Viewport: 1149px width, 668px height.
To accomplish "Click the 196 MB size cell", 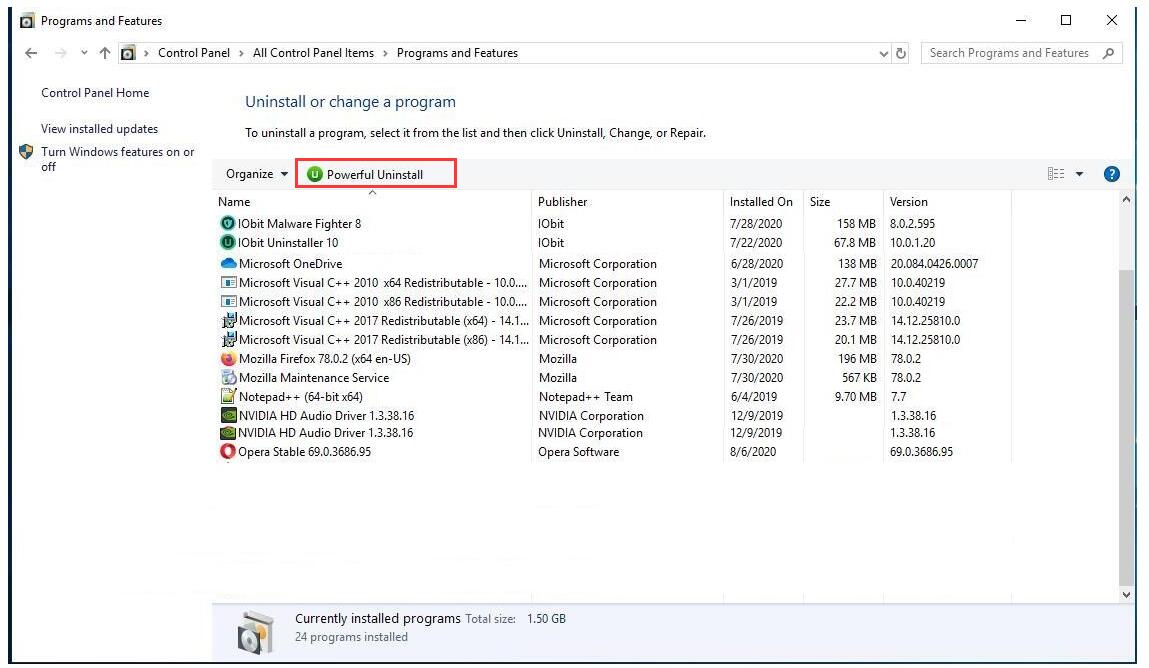I will (x=857, y=359).
